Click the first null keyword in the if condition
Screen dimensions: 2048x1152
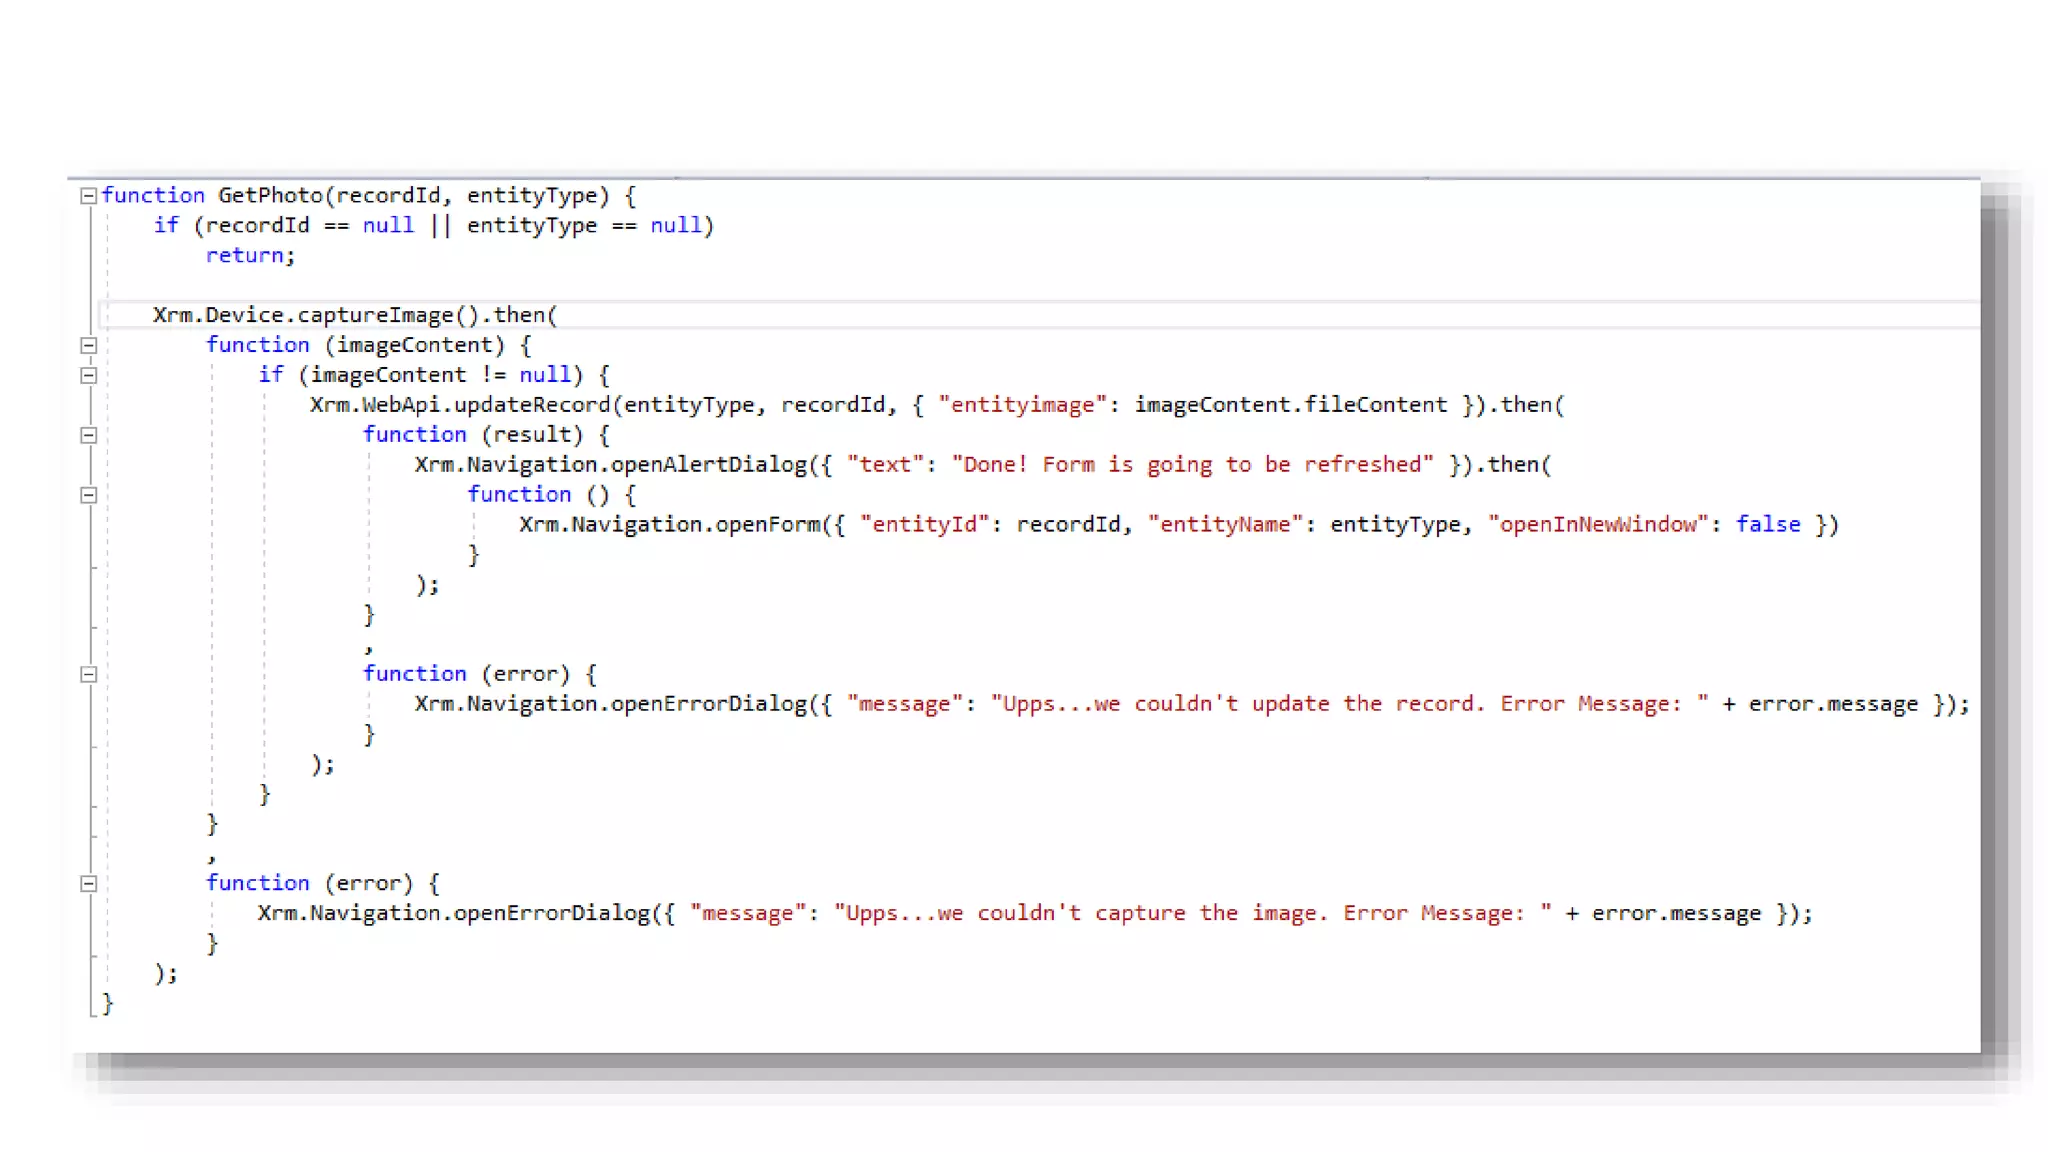click(387, 226)
